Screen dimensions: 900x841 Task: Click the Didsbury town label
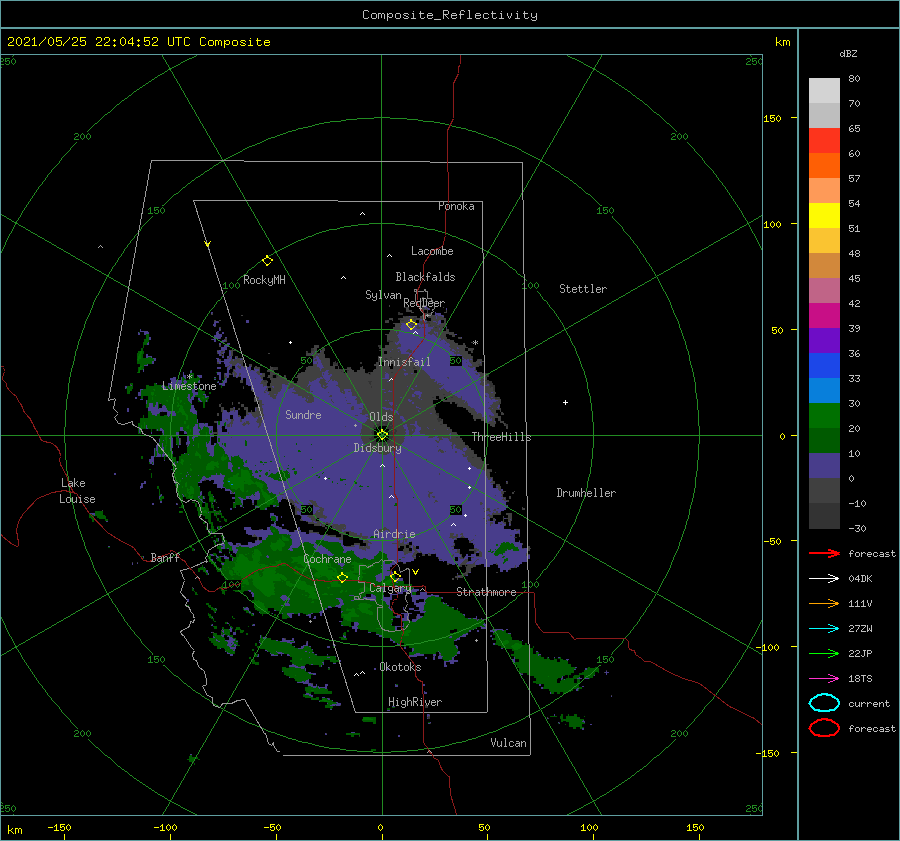(378, 448)
